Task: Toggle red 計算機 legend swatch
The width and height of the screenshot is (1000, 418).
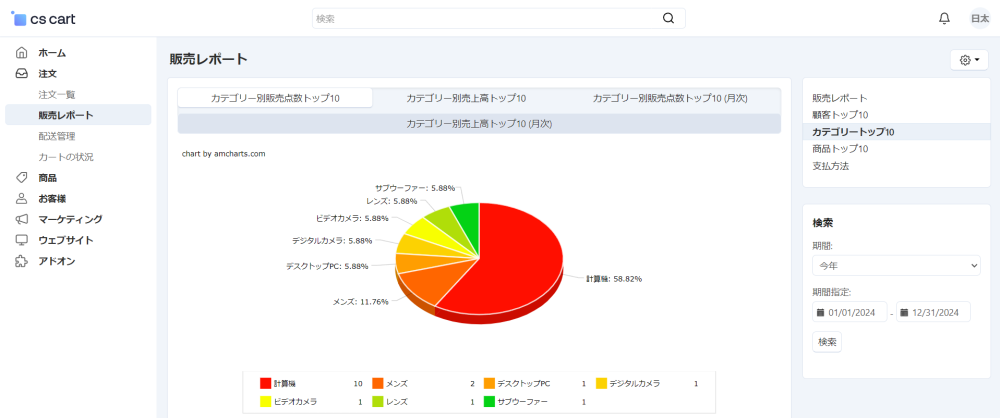Action: pyautogui.click(x=265, y=384)
